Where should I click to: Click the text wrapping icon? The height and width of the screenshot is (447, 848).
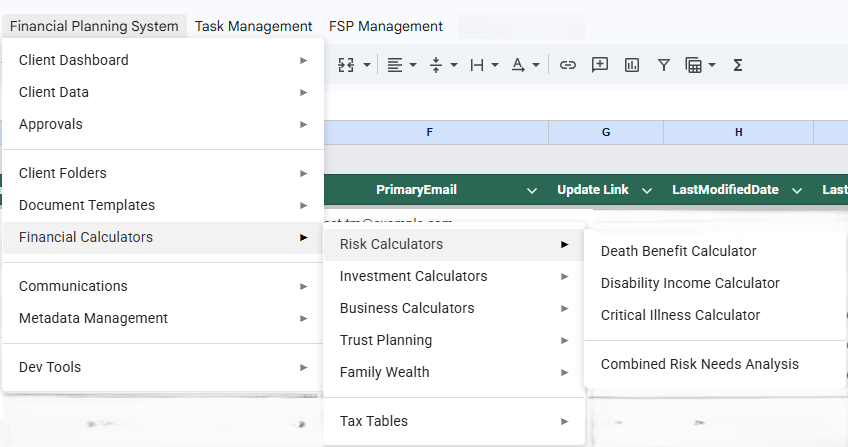[x=477, y=65]
